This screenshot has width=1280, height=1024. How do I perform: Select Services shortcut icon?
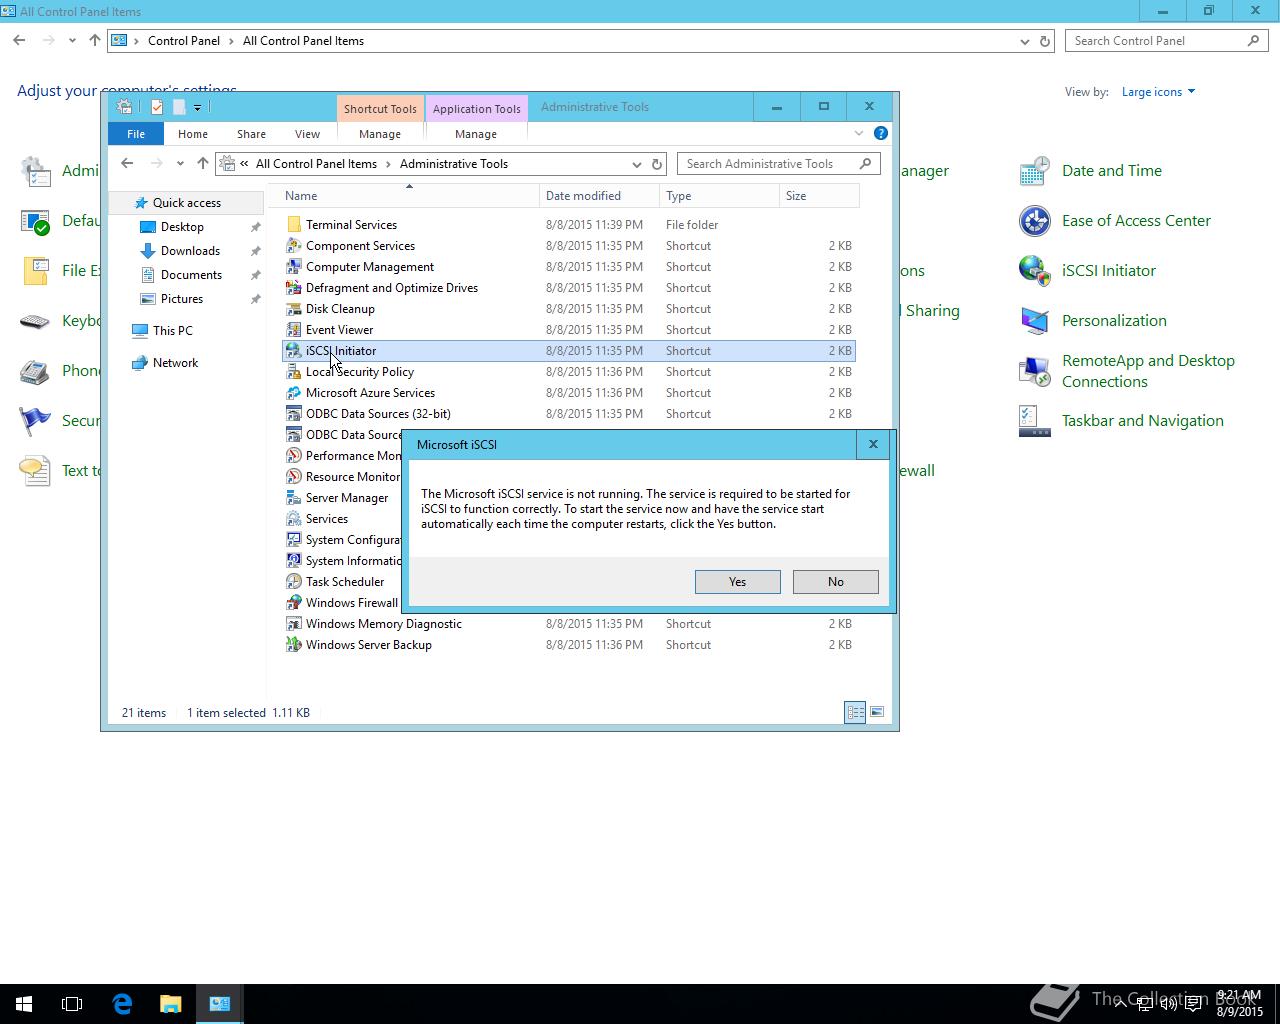[x=294, y=519]
